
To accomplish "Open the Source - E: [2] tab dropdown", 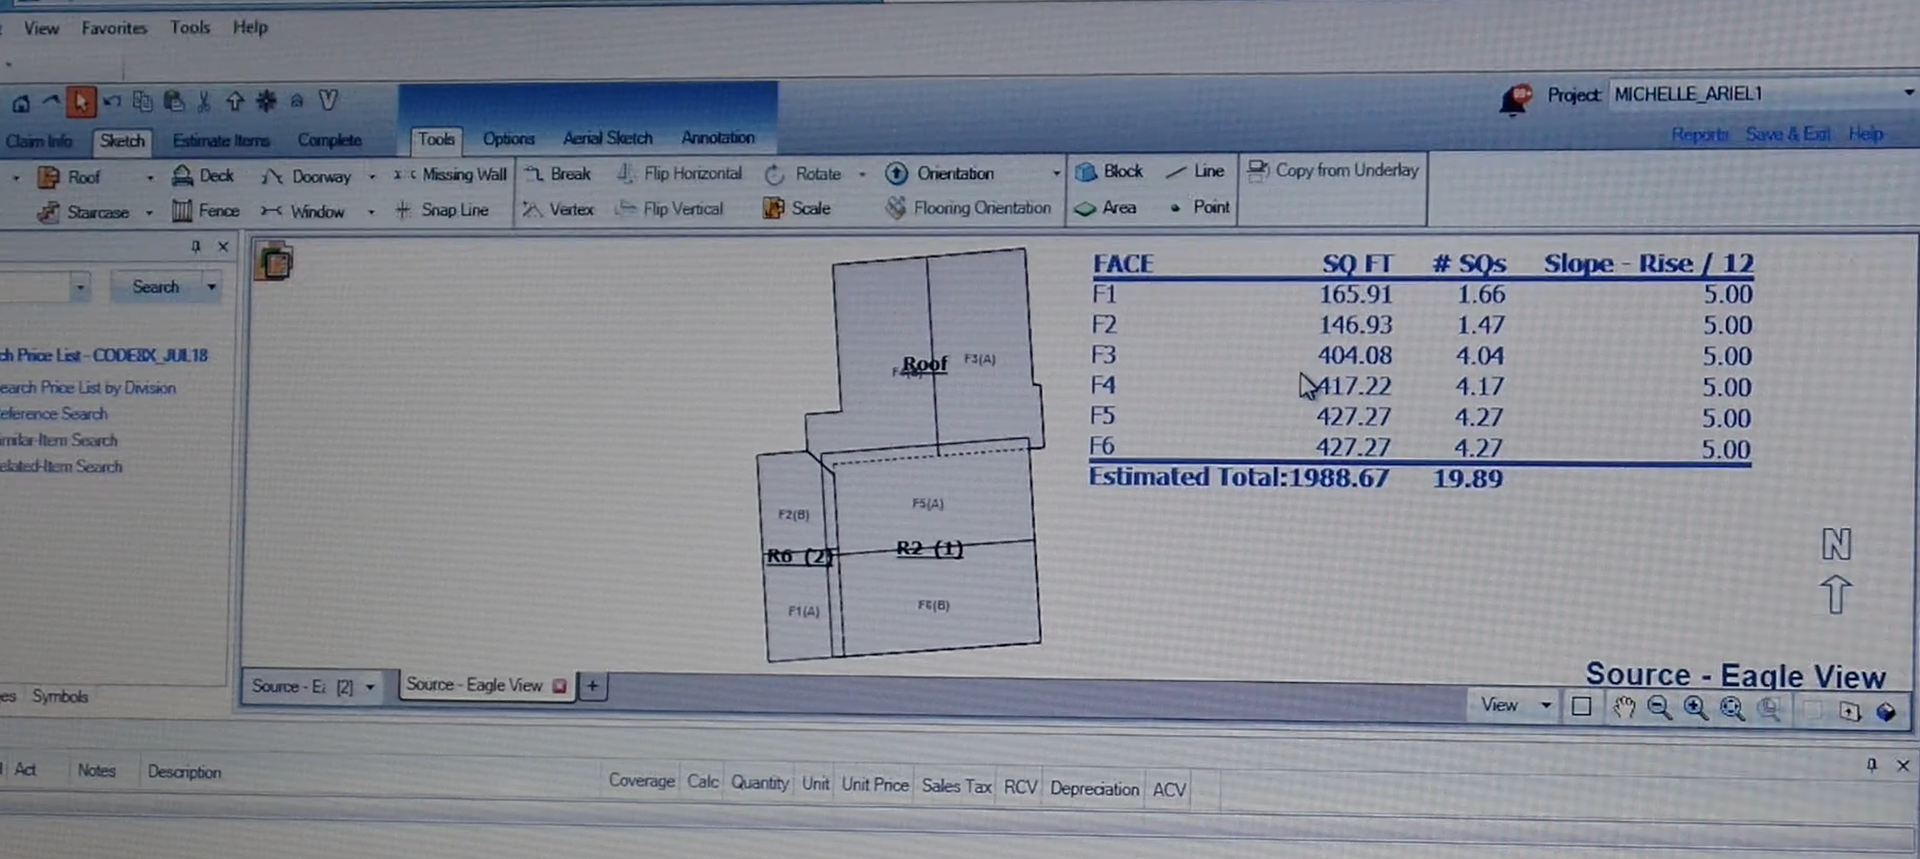I will (x=370, y=687).
